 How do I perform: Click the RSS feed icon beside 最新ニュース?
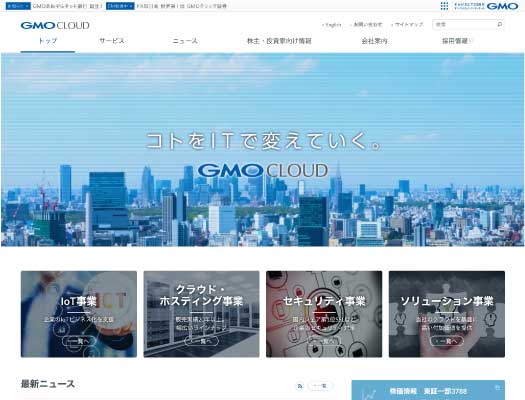[x=300, y=386]
